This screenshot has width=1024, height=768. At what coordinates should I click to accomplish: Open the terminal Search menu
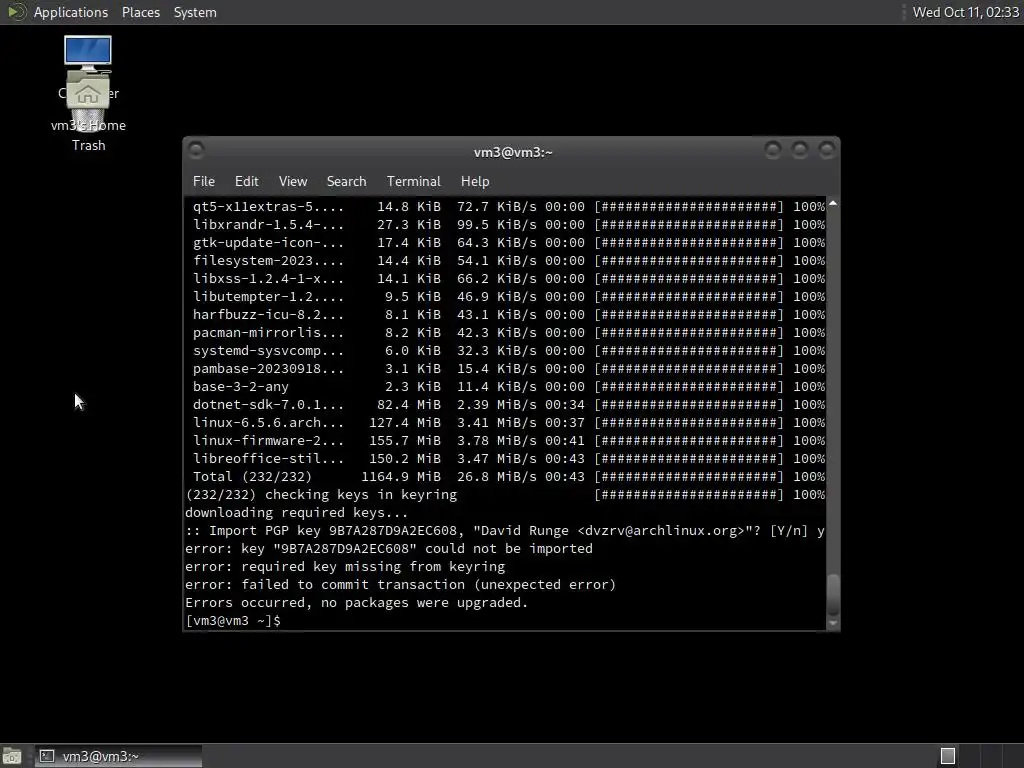click(346, 182)
